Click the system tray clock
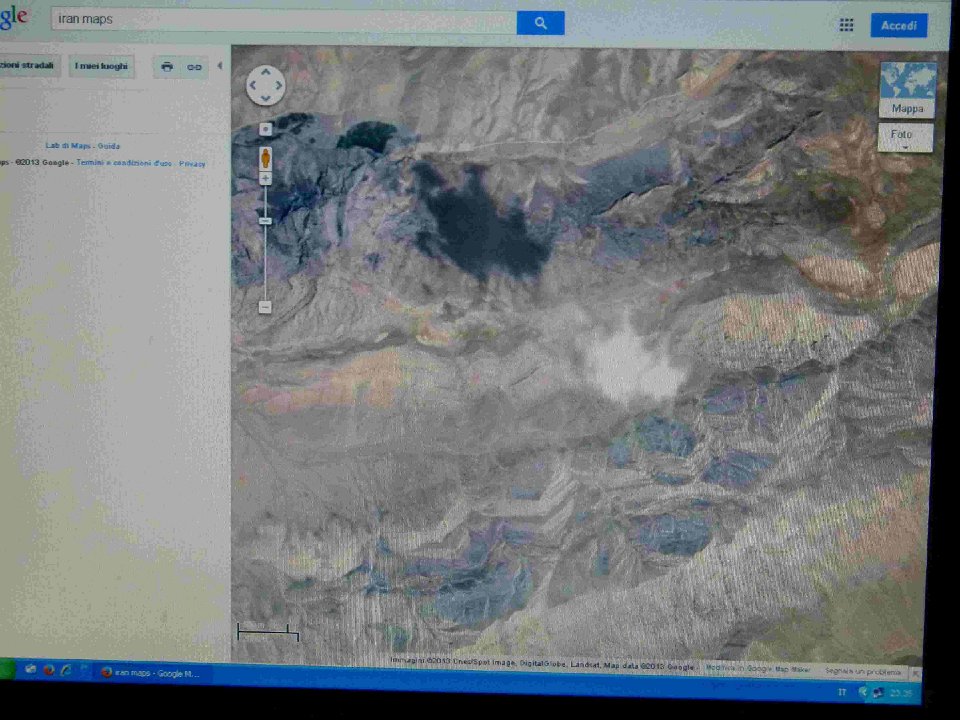 pyautogui.click(x=901, y=693)
